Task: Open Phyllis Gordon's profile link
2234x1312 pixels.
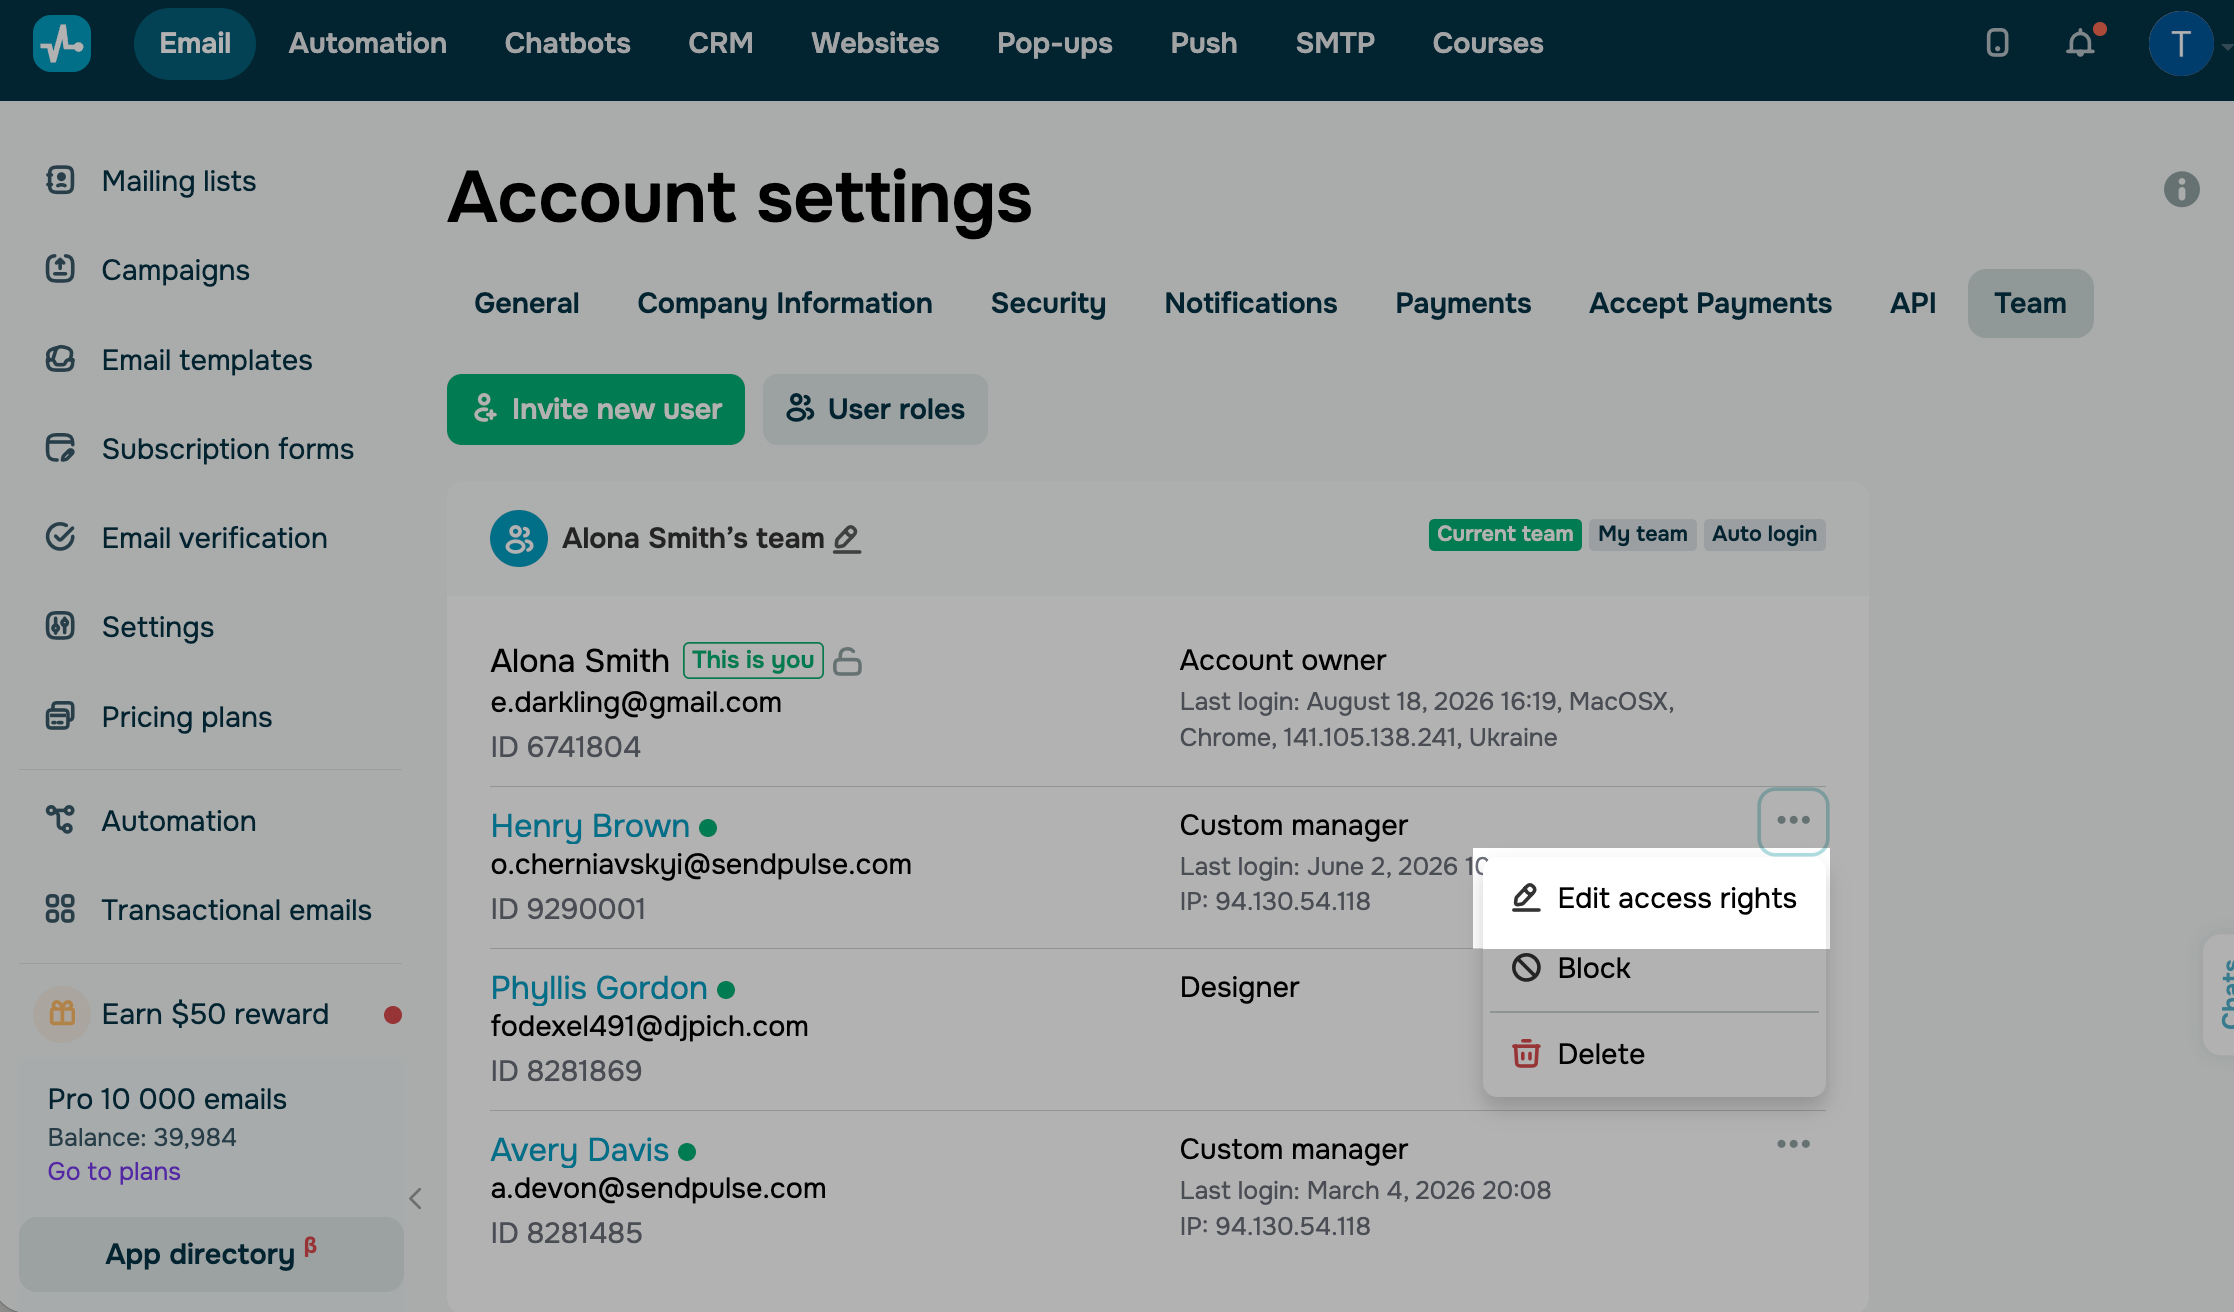Action: (x=599, y=988)
